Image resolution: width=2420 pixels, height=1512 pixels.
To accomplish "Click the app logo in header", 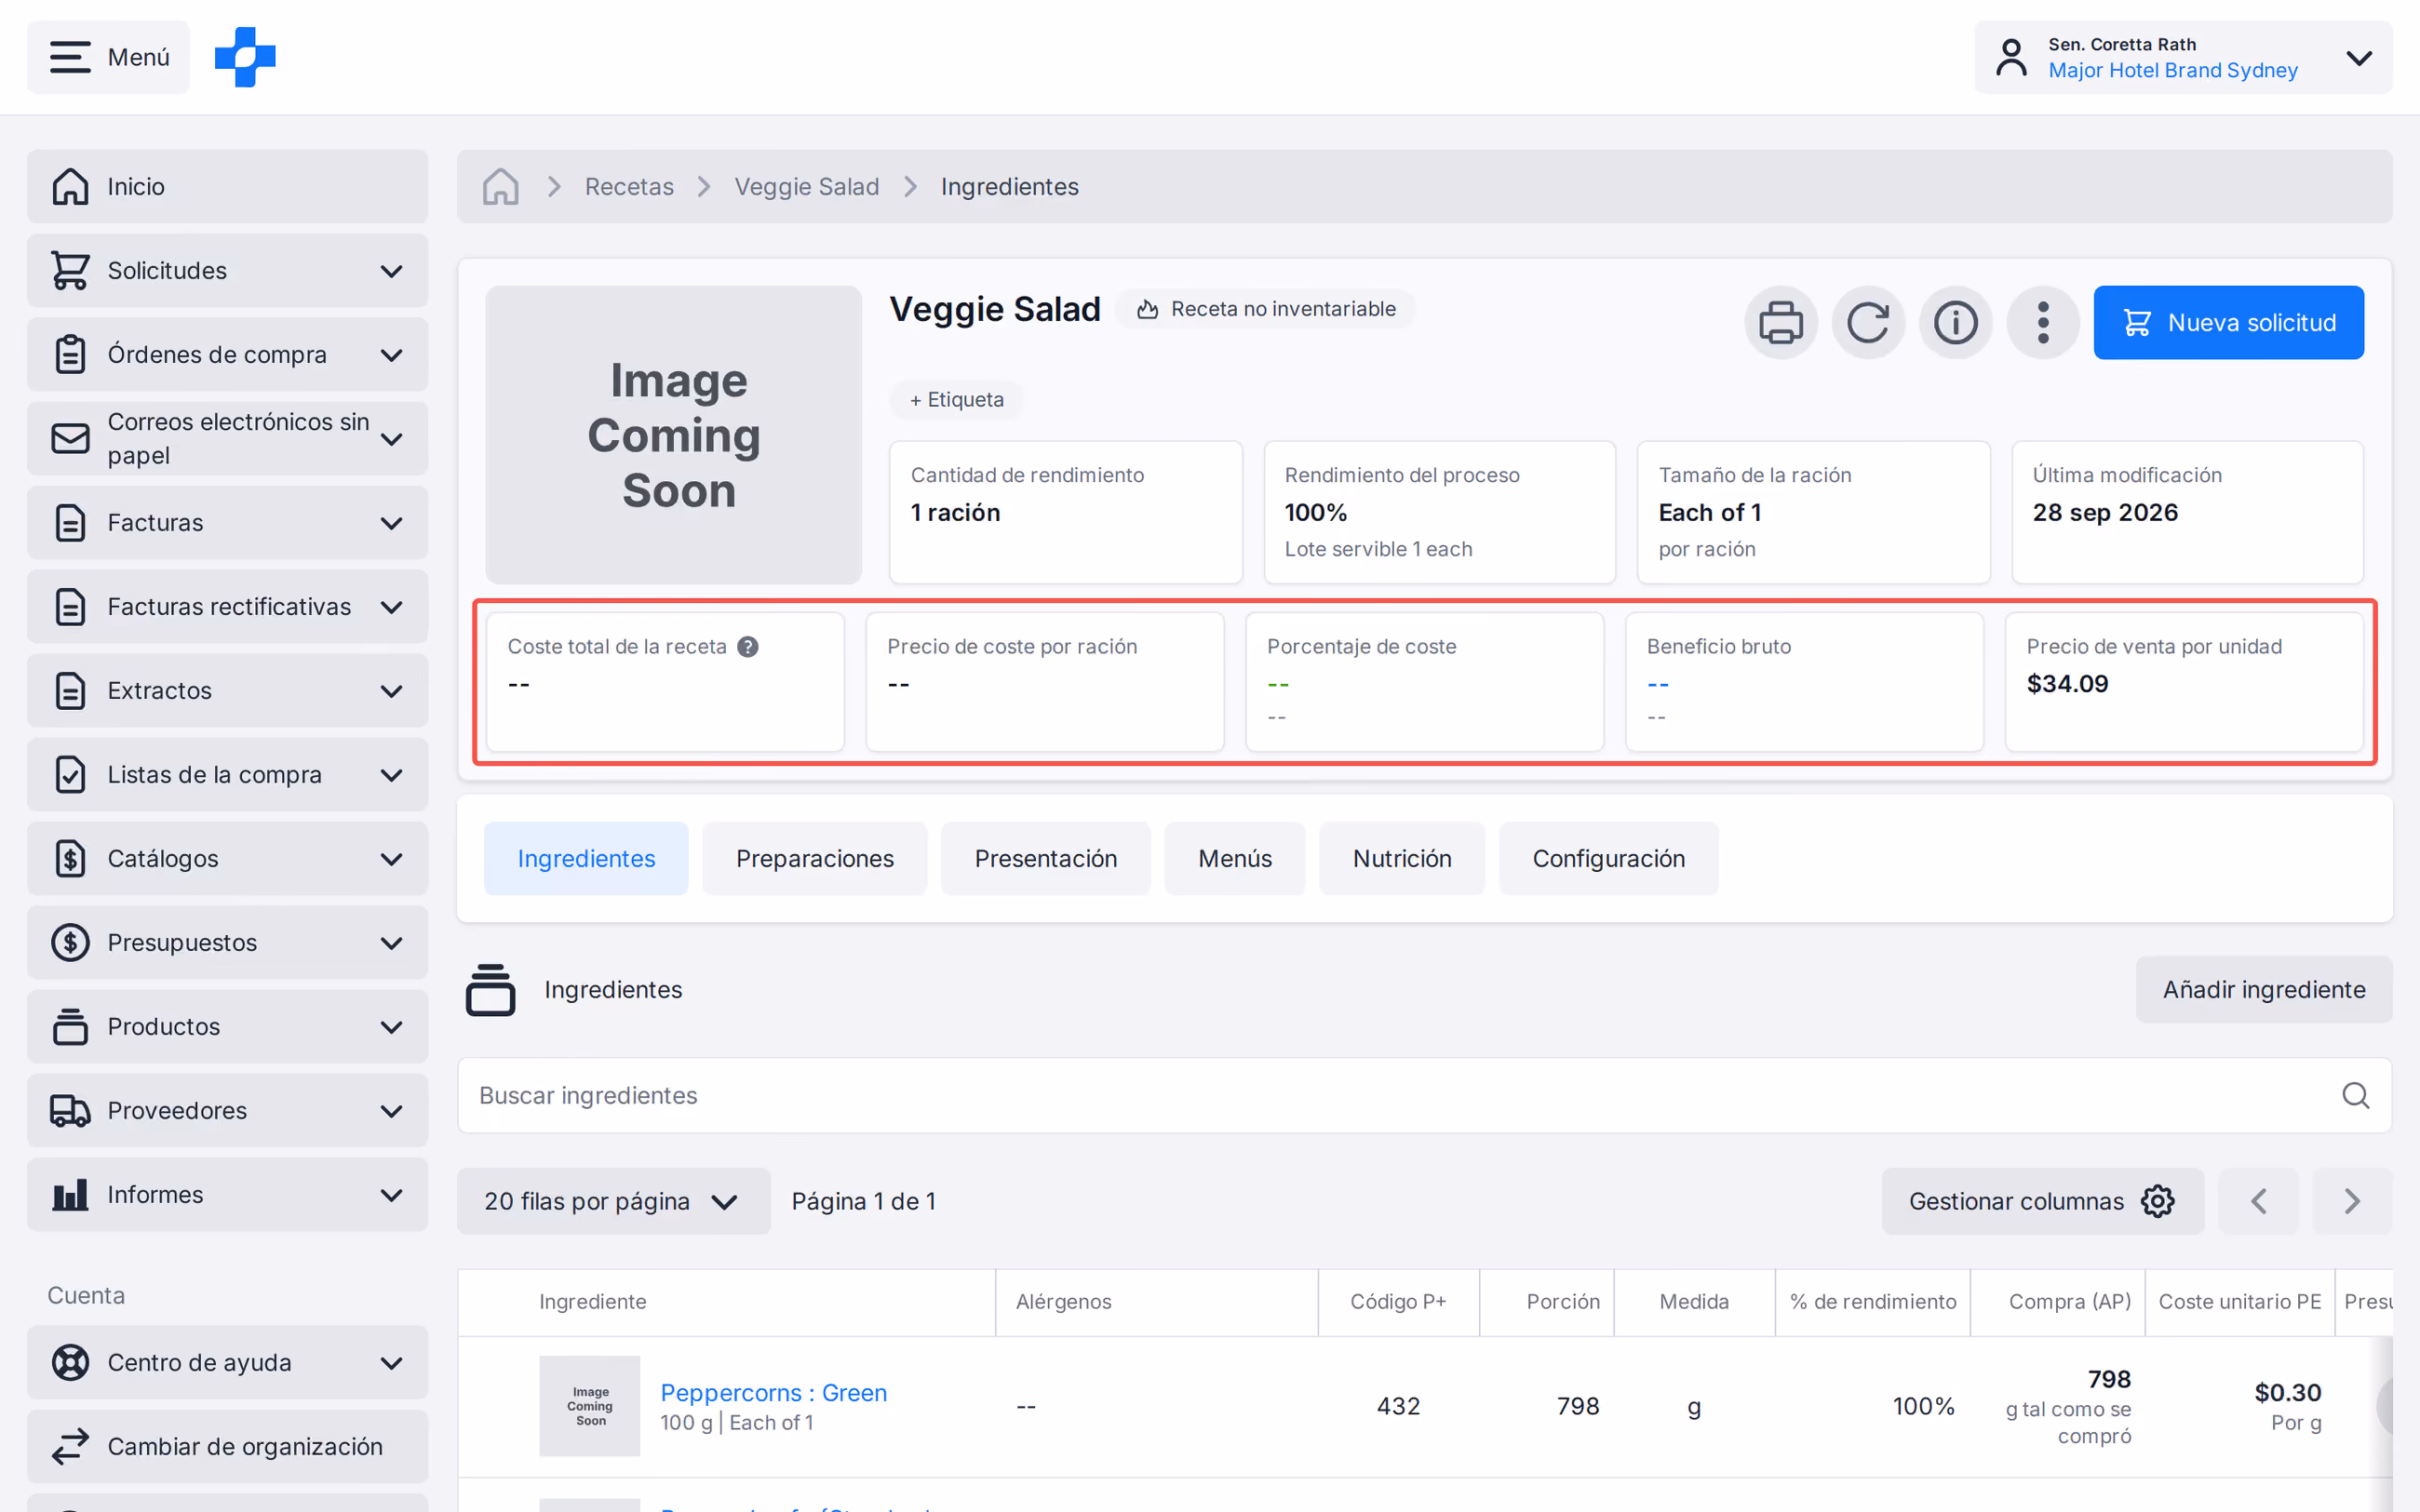I will point(245,57).
